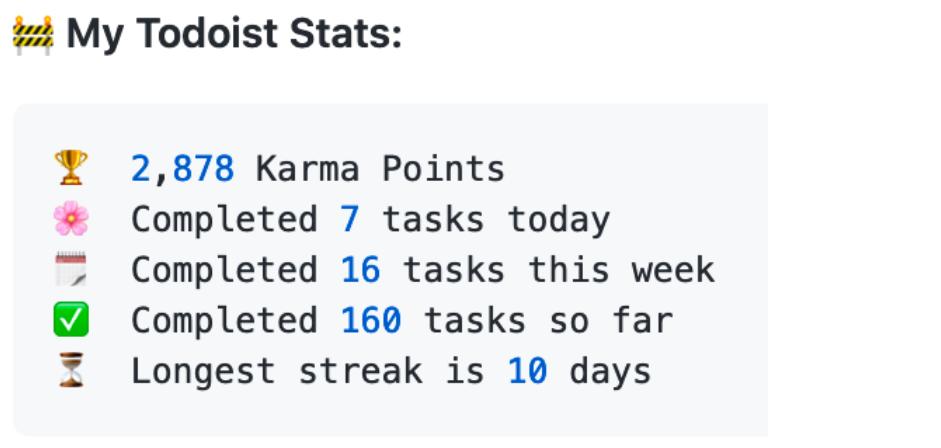Image resolution: width=941 pixels, height=448 pixels.
Task: Click Completed beside the green check mark
Action: click(x=224, y=320)
